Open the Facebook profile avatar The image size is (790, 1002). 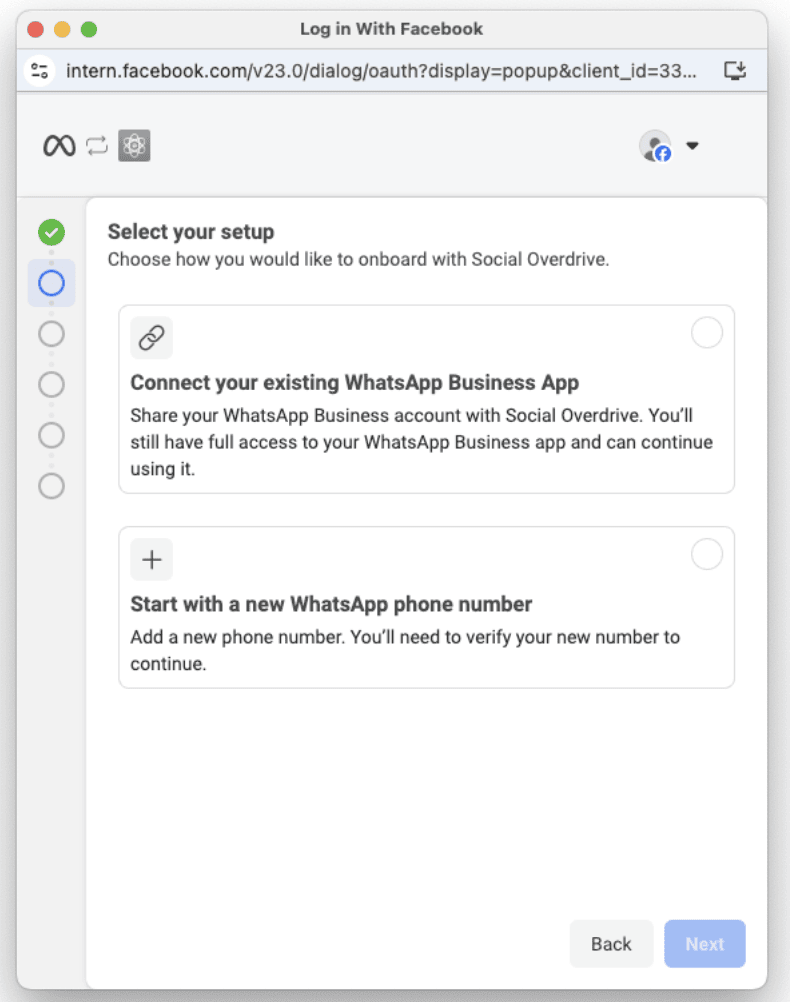point(655,146)
